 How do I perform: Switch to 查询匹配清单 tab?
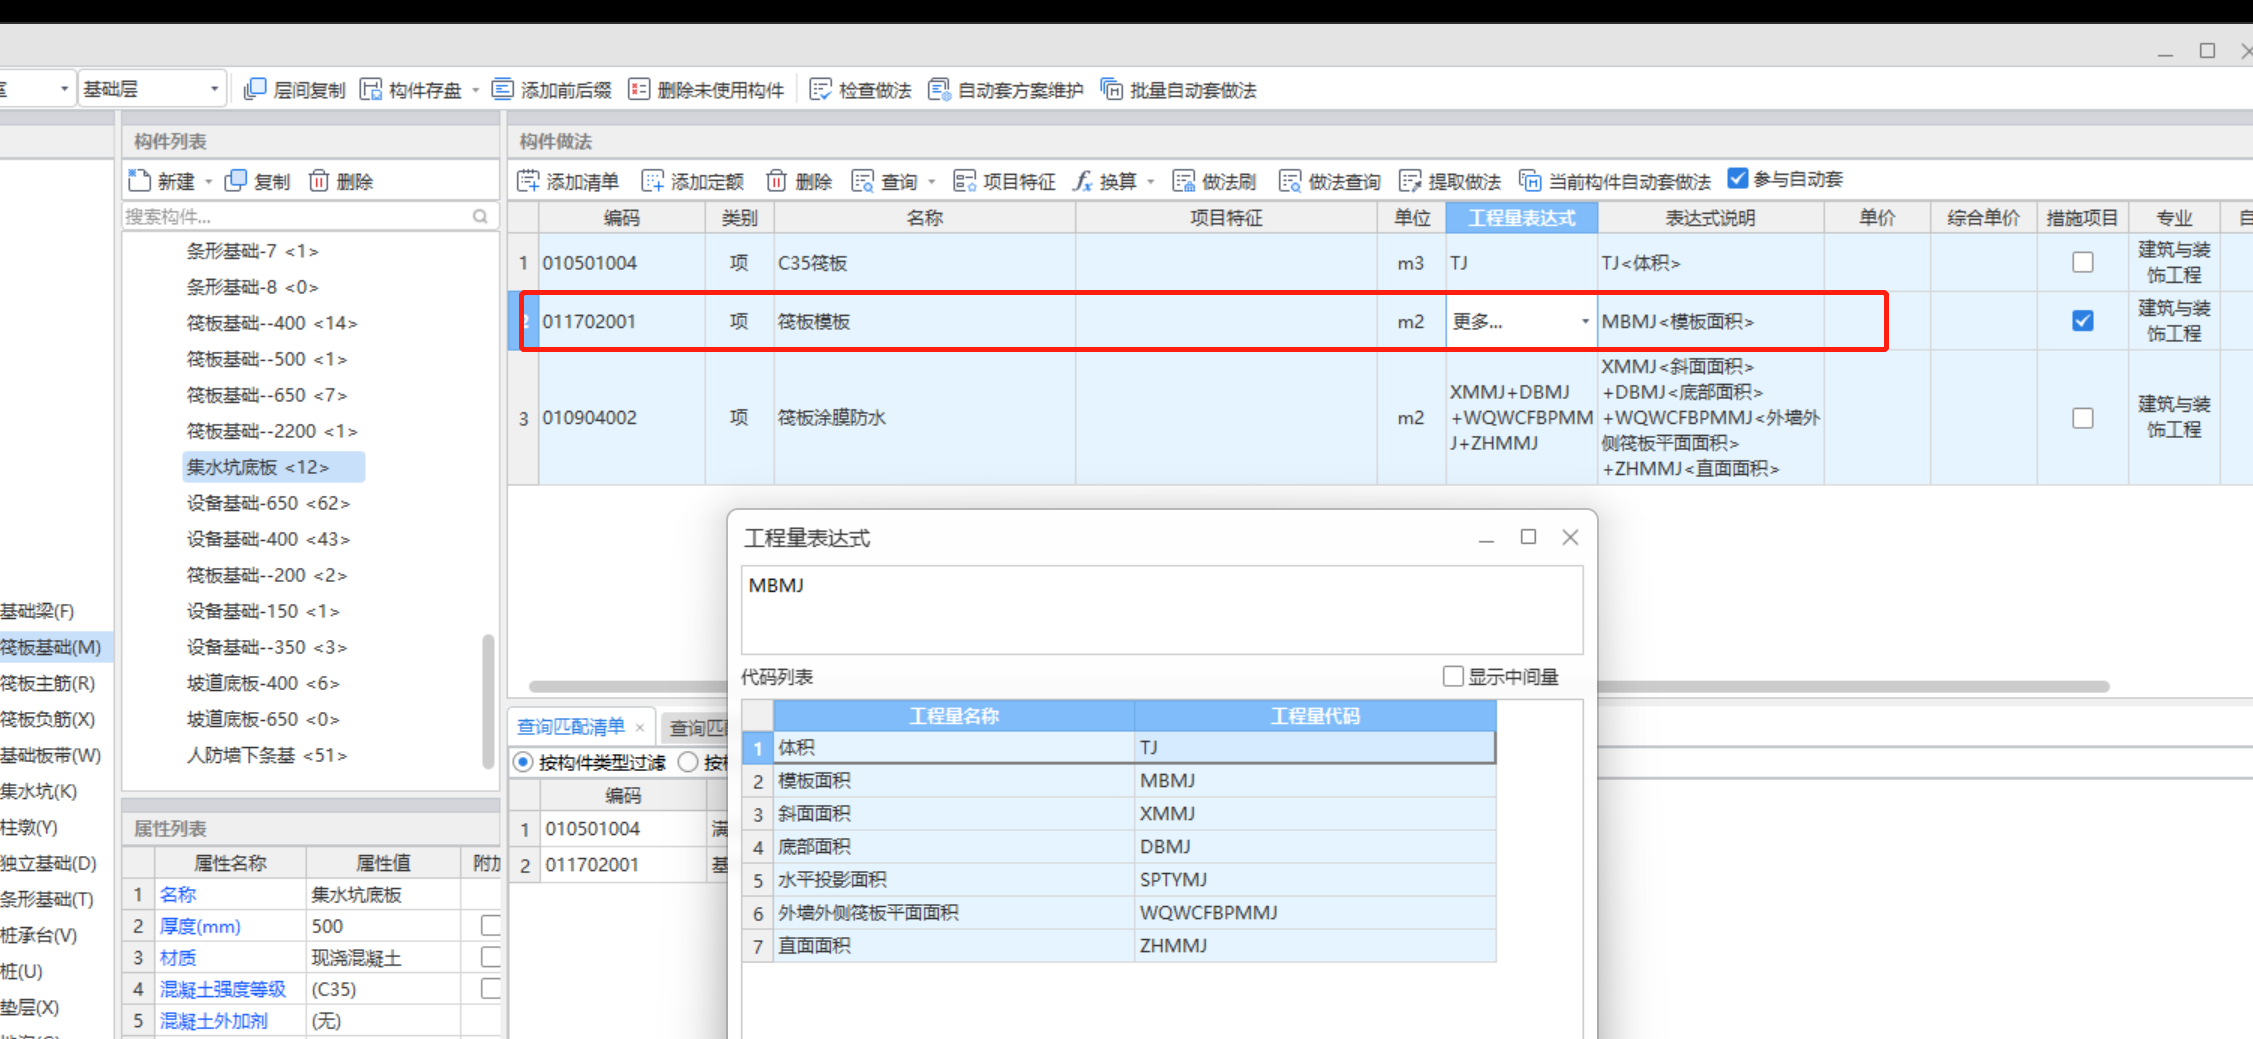click(571, 727)
